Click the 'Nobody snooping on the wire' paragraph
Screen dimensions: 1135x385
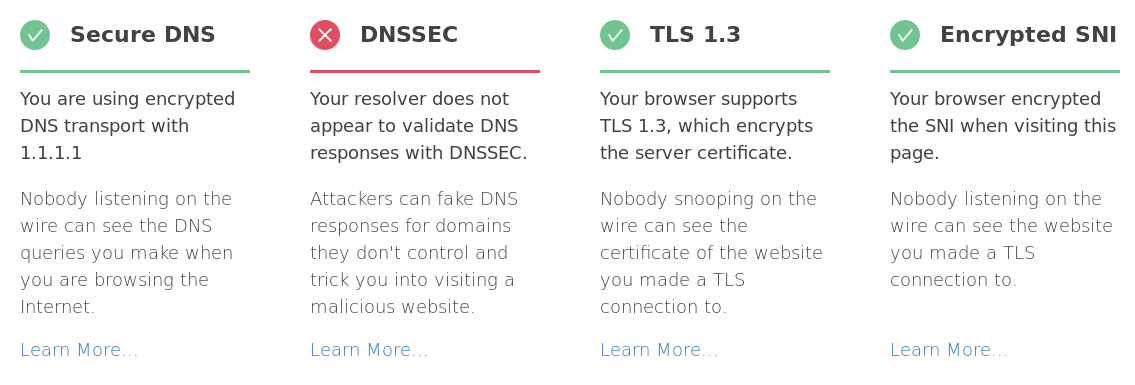pos(712,253)
